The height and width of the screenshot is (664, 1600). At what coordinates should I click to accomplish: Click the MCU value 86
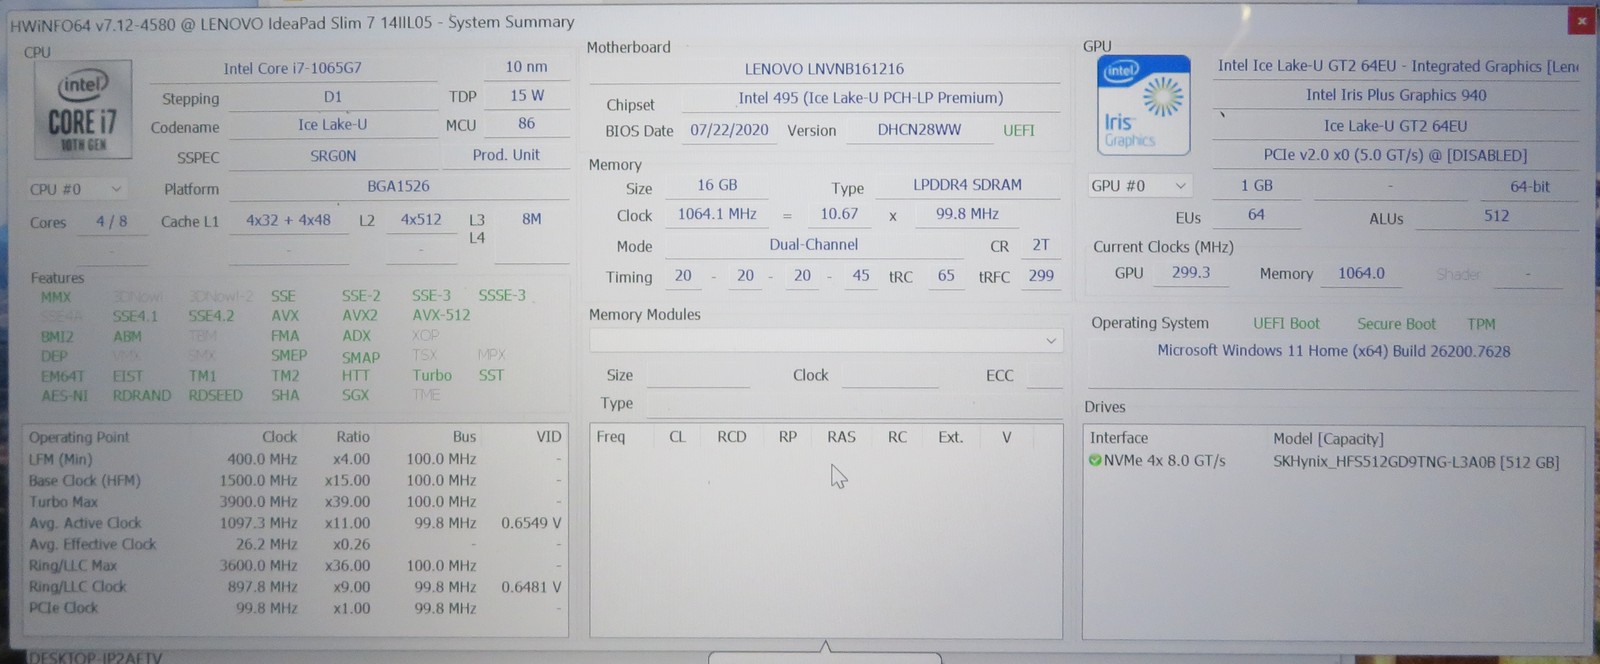tap(527, 124)
